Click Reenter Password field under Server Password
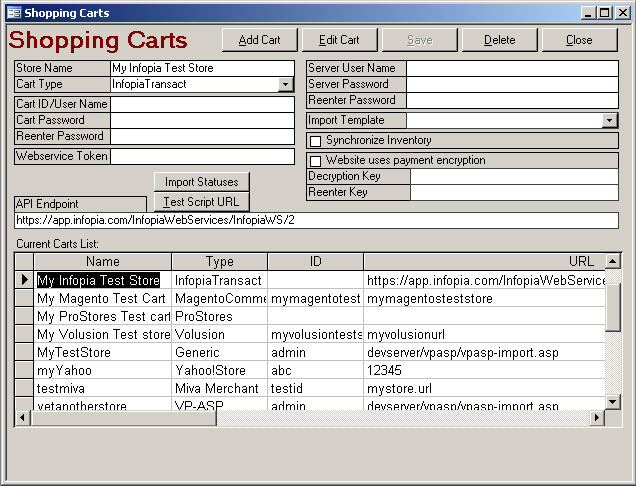Screen dimensions: 636x486 (x=512, y=100)
